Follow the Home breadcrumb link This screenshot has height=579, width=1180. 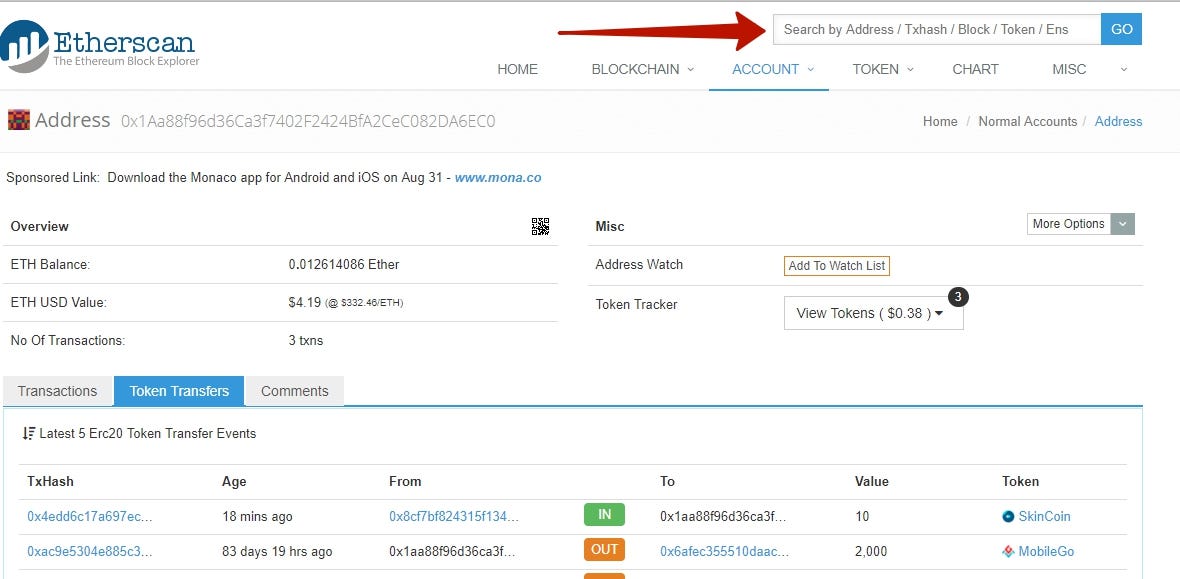940,121
